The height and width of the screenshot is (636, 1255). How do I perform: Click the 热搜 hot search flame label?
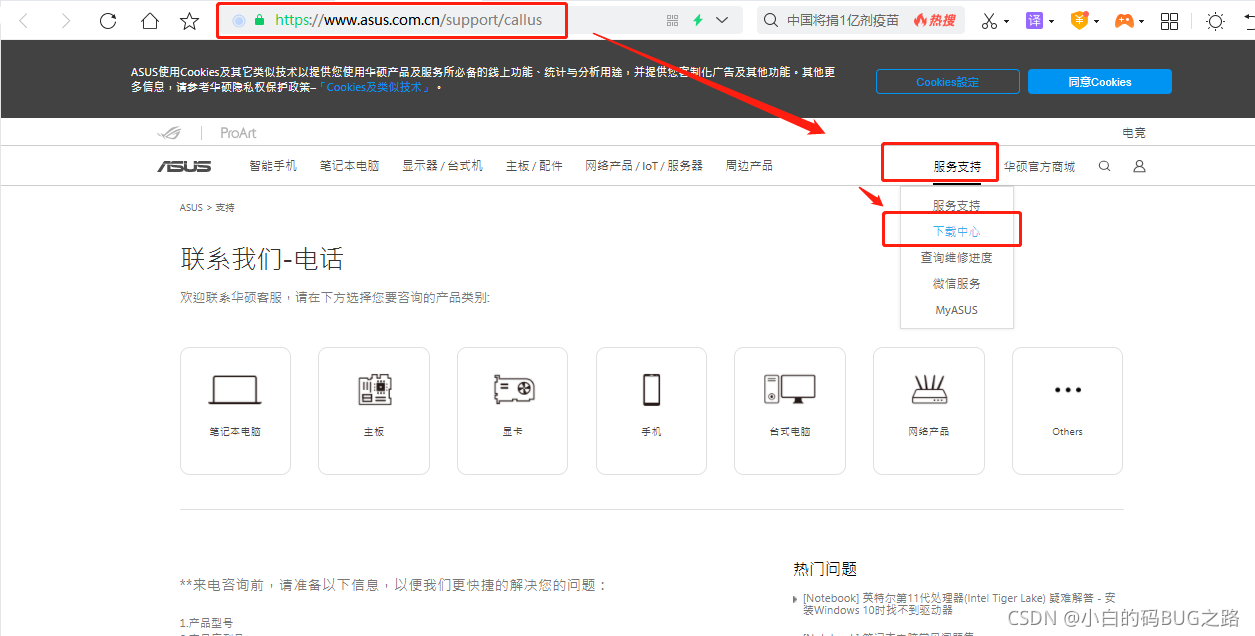pyautogui.click(x=934, y=20)
